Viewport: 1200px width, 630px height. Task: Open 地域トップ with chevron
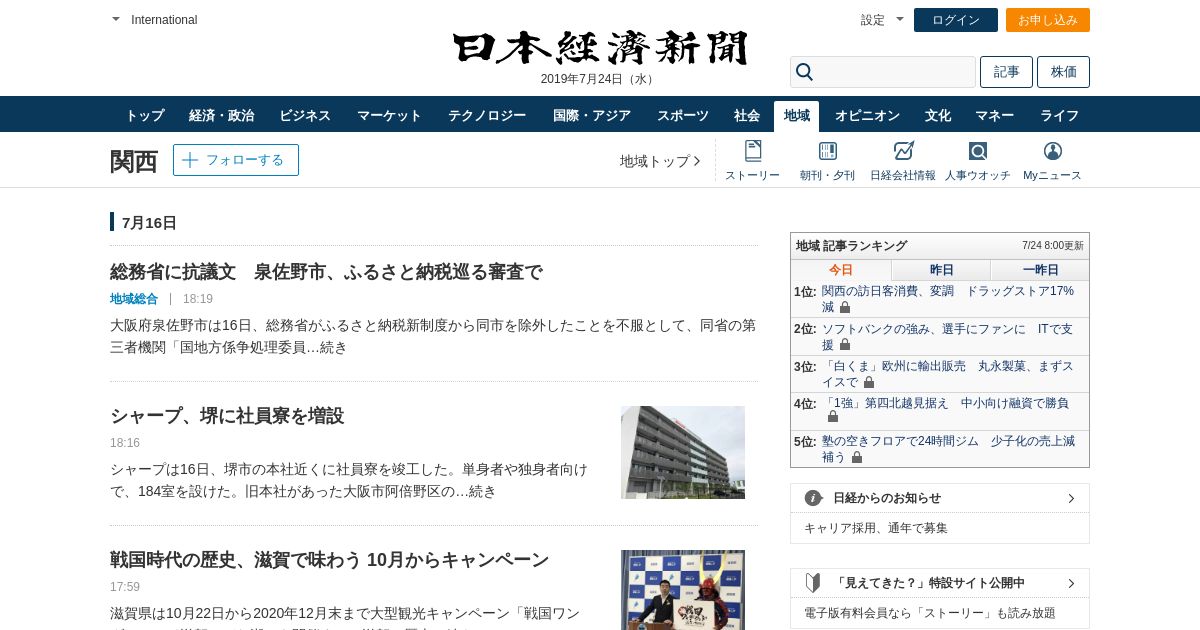(x=660, y=161)
